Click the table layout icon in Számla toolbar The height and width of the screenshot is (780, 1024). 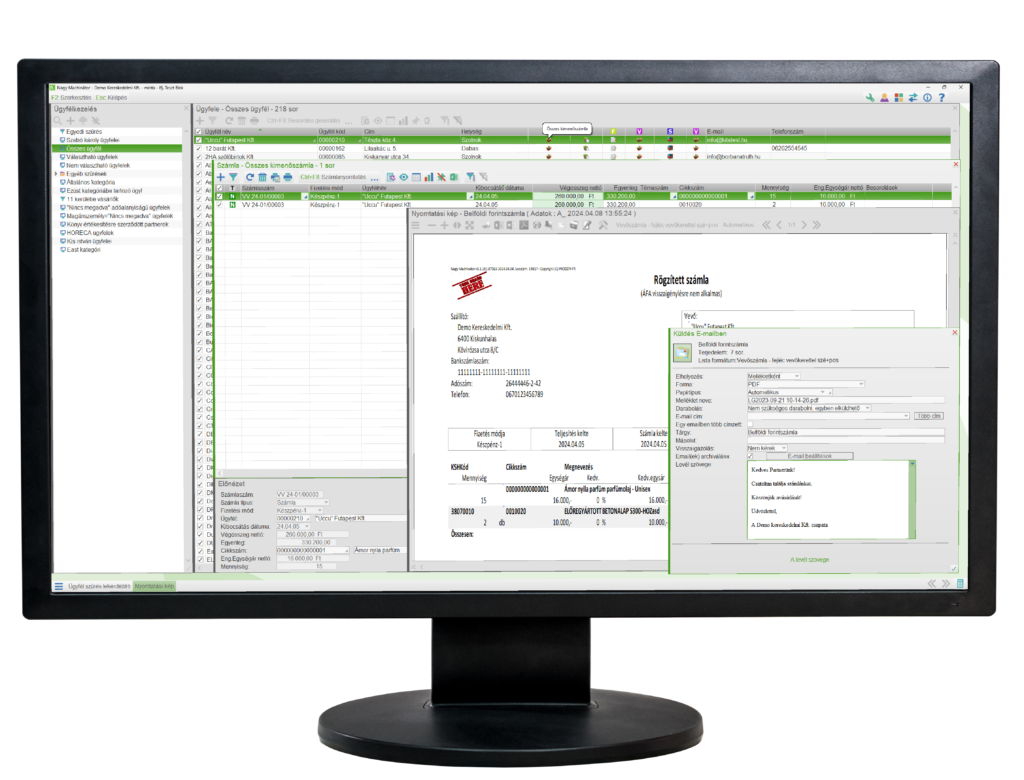click(416, 177)
